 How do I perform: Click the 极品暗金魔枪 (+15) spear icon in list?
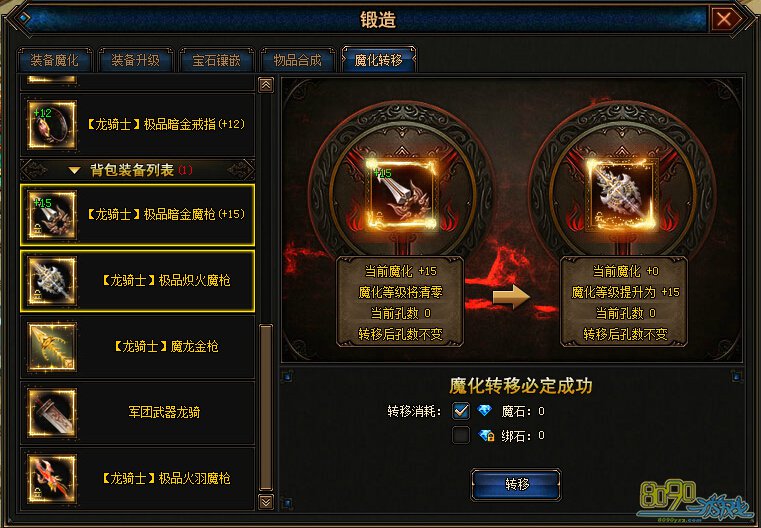tap(52, 214)
